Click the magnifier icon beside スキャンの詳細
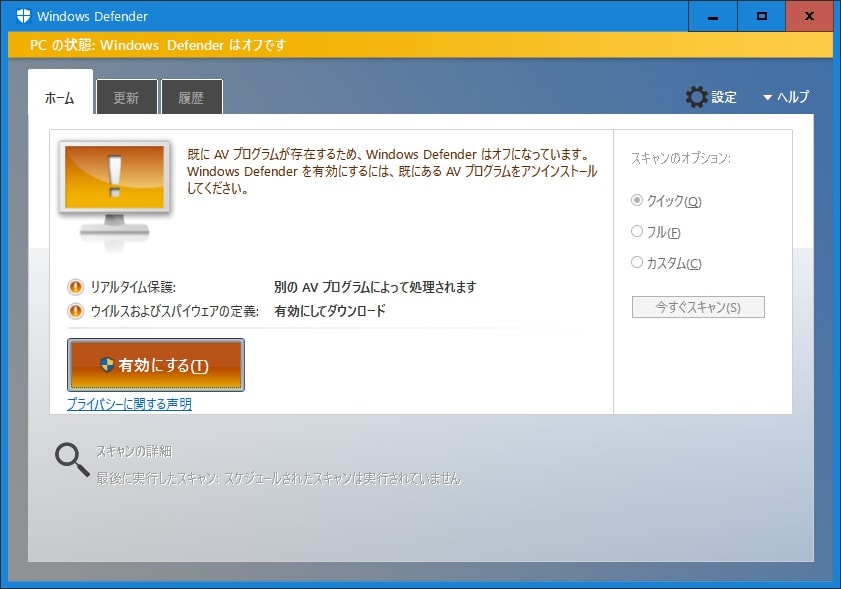Image resolution: width=841 pixels, height=589 pixels. [x=72, y=460]
